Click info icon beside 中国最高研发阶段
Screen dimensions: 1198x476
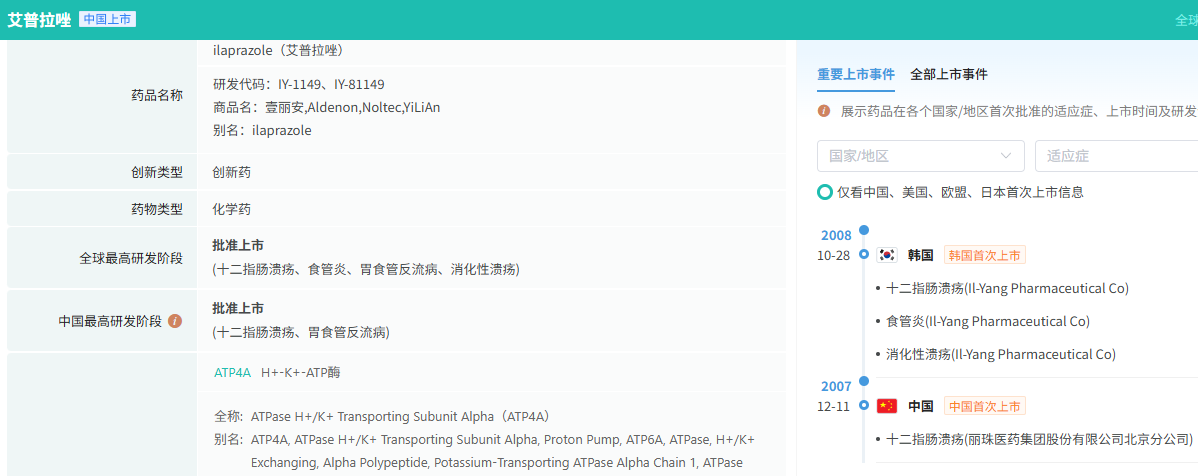pyautogui.click(x=175, y=321)
